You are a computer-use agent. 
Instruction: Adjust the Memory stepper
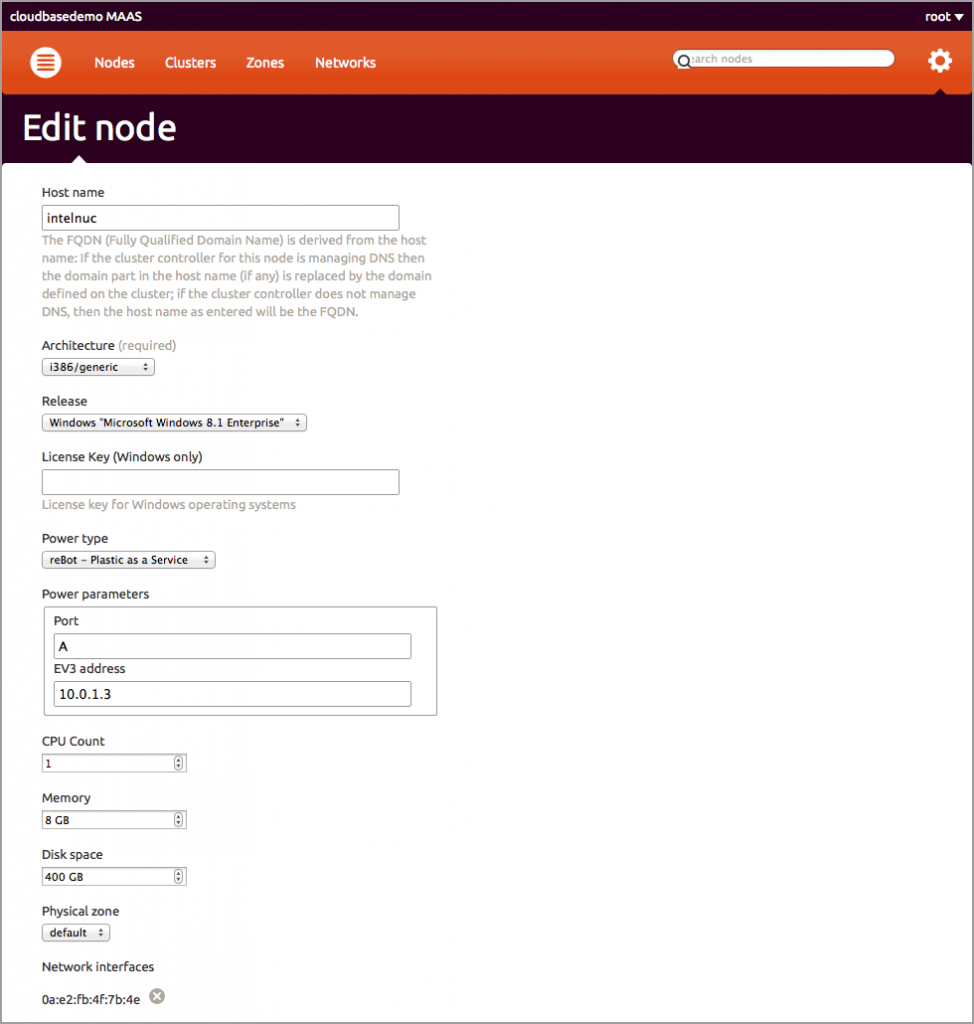[179, 820]
